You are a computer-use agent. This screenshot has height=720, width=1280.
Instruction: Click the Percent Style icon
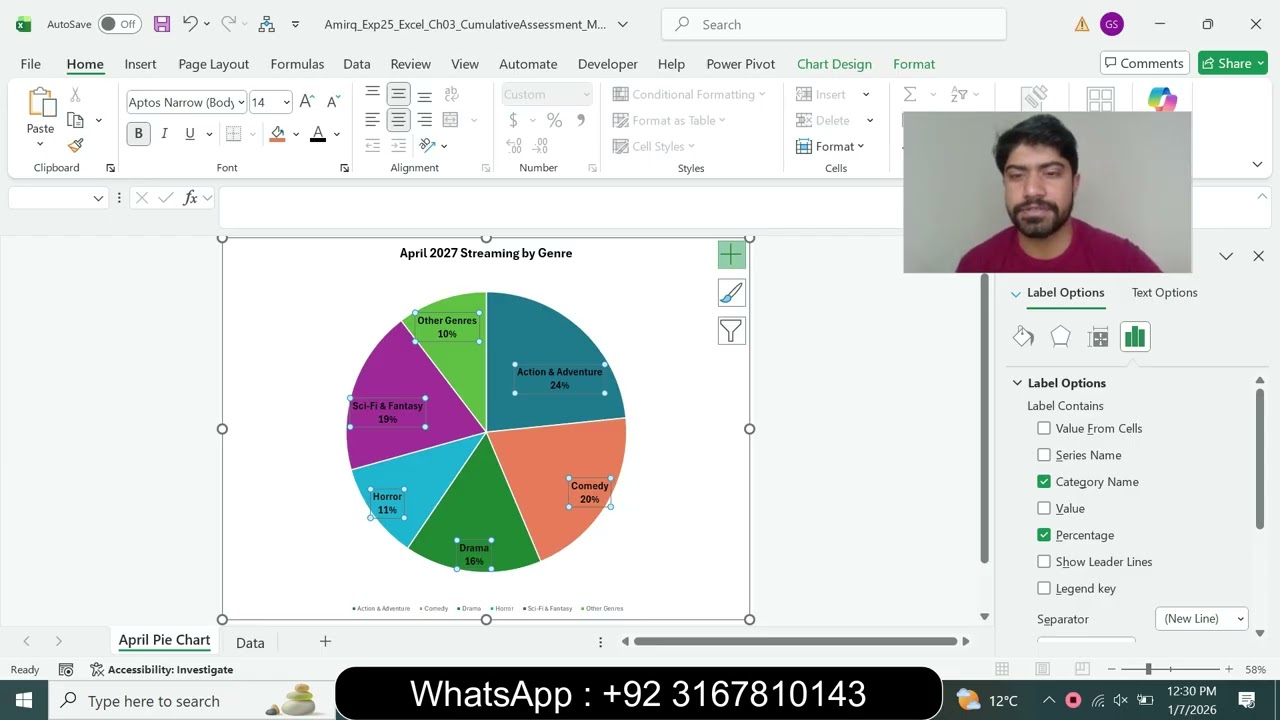554,120
